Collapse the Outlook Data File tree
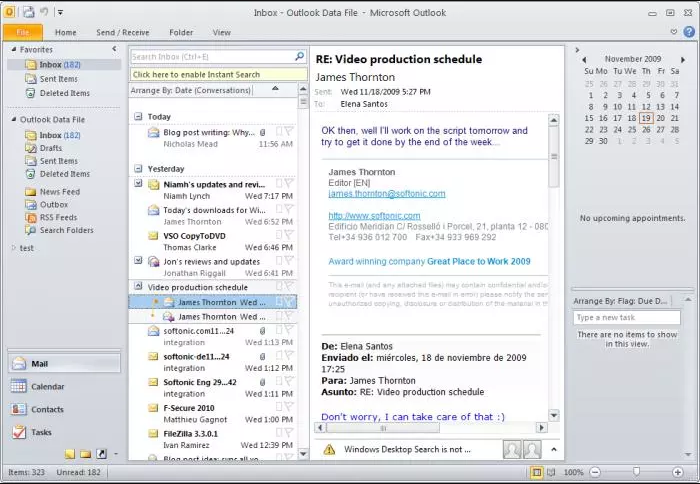 point(14,119)
